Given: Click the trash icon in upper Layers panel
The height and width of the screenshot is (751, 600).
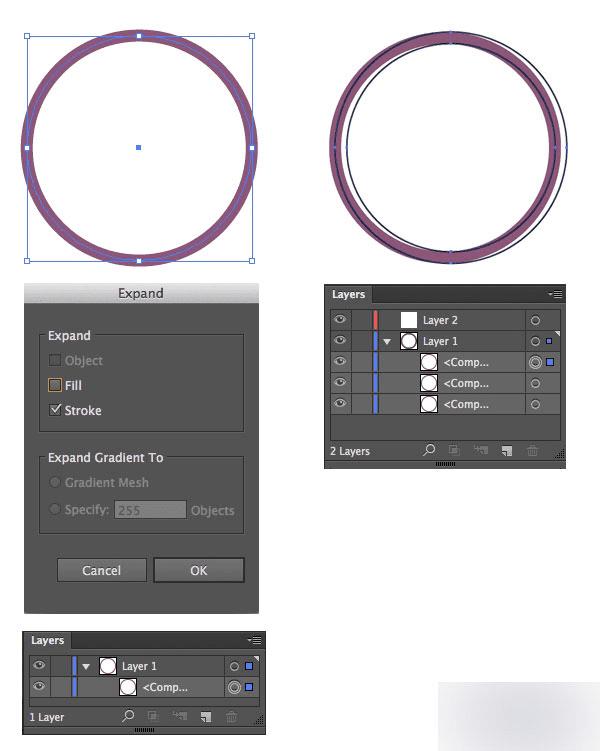Looking at the screenshot, I should pyautogui.click(x=533, y=451).
